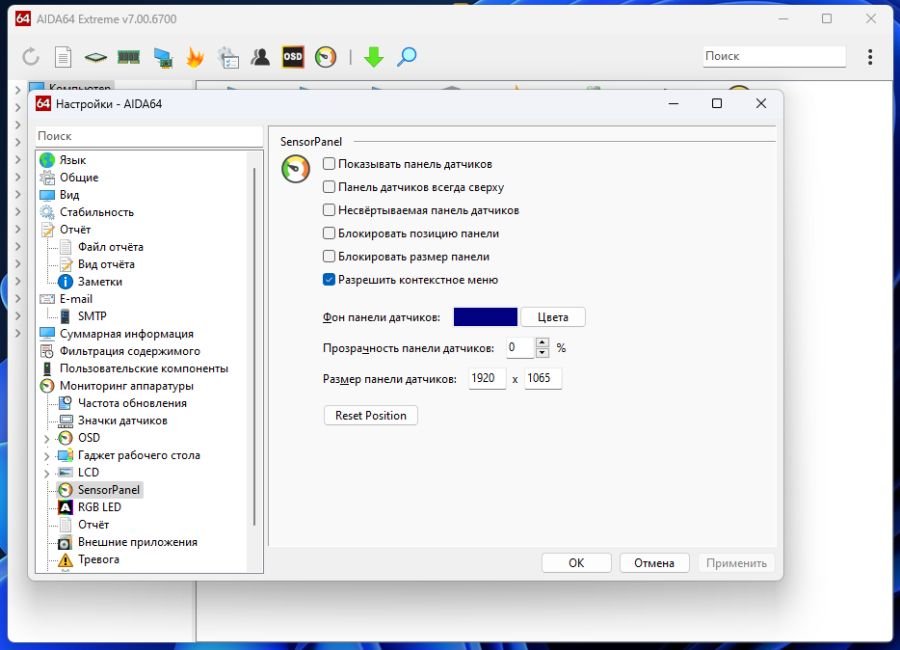The height and width of the screenshot is (650, 900).
Task: Expand the LCD tree node
Action: 46,474
